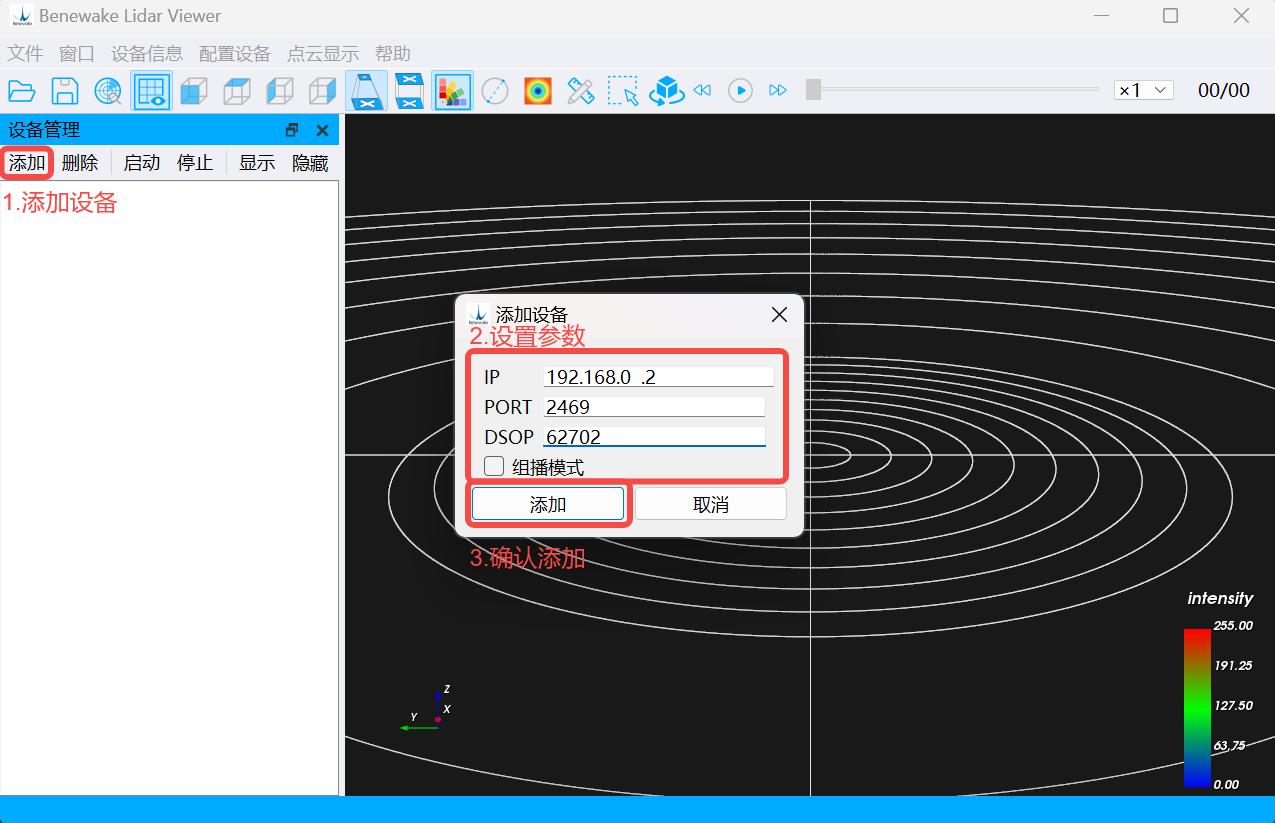This screenshot has height=823, width=1275.
Task: Click 添加 in the 设备管理 panel toolbar
Action: [x=27, y=163]
